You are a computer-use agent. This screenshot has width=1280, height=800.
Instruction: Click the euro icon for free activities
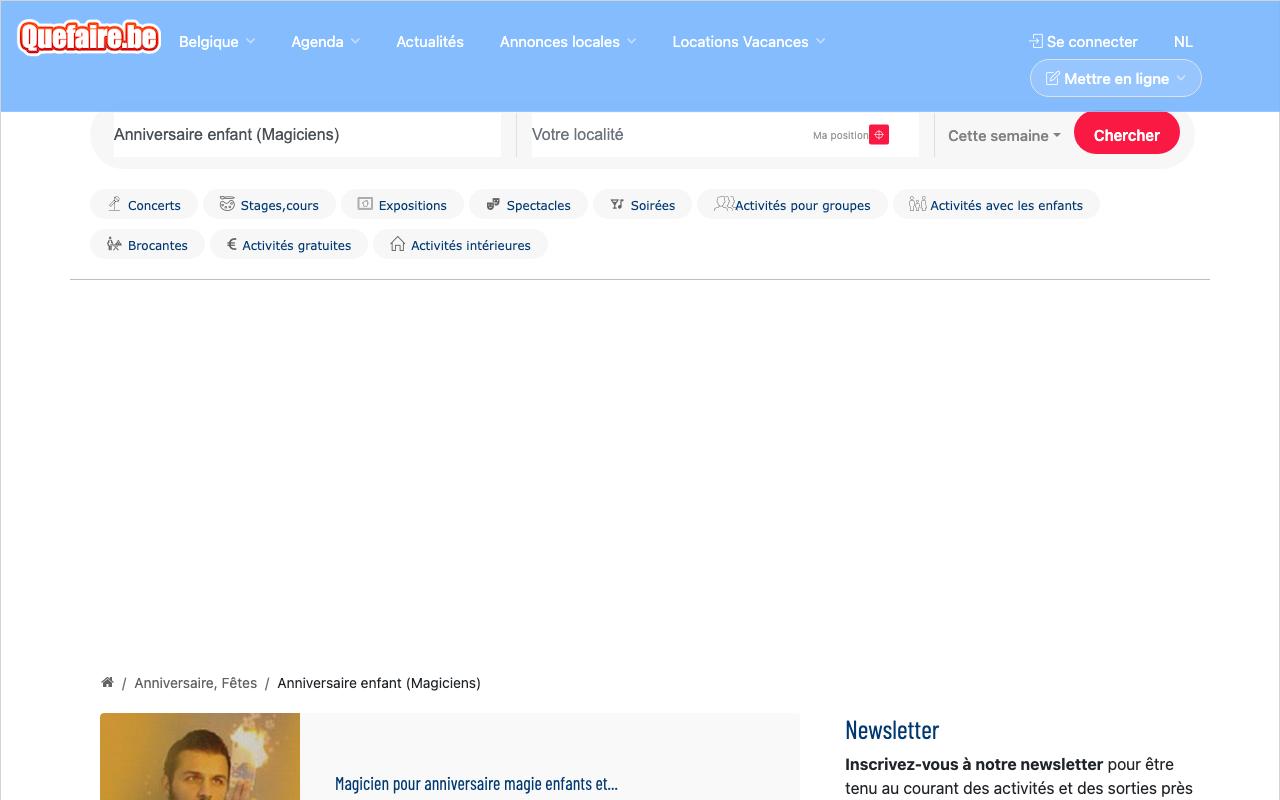[x=231, y=244]
